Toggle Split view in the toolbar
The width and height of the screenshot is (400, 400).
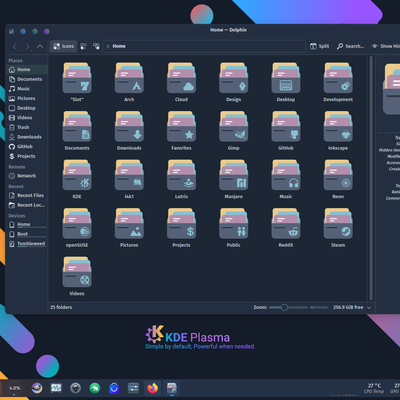[x=319, y=46]
